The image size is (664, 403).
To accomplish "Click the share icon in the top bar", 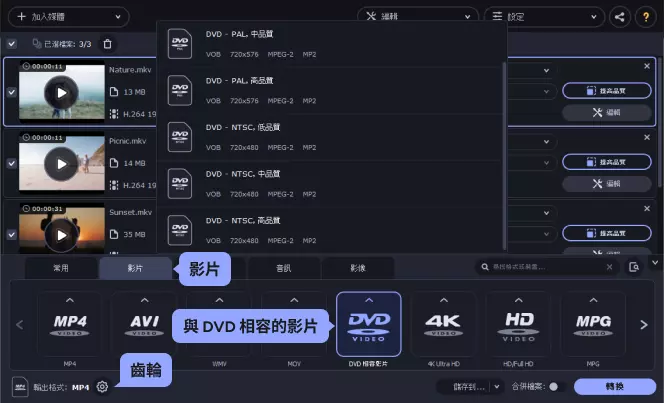I will click(620, 17).
